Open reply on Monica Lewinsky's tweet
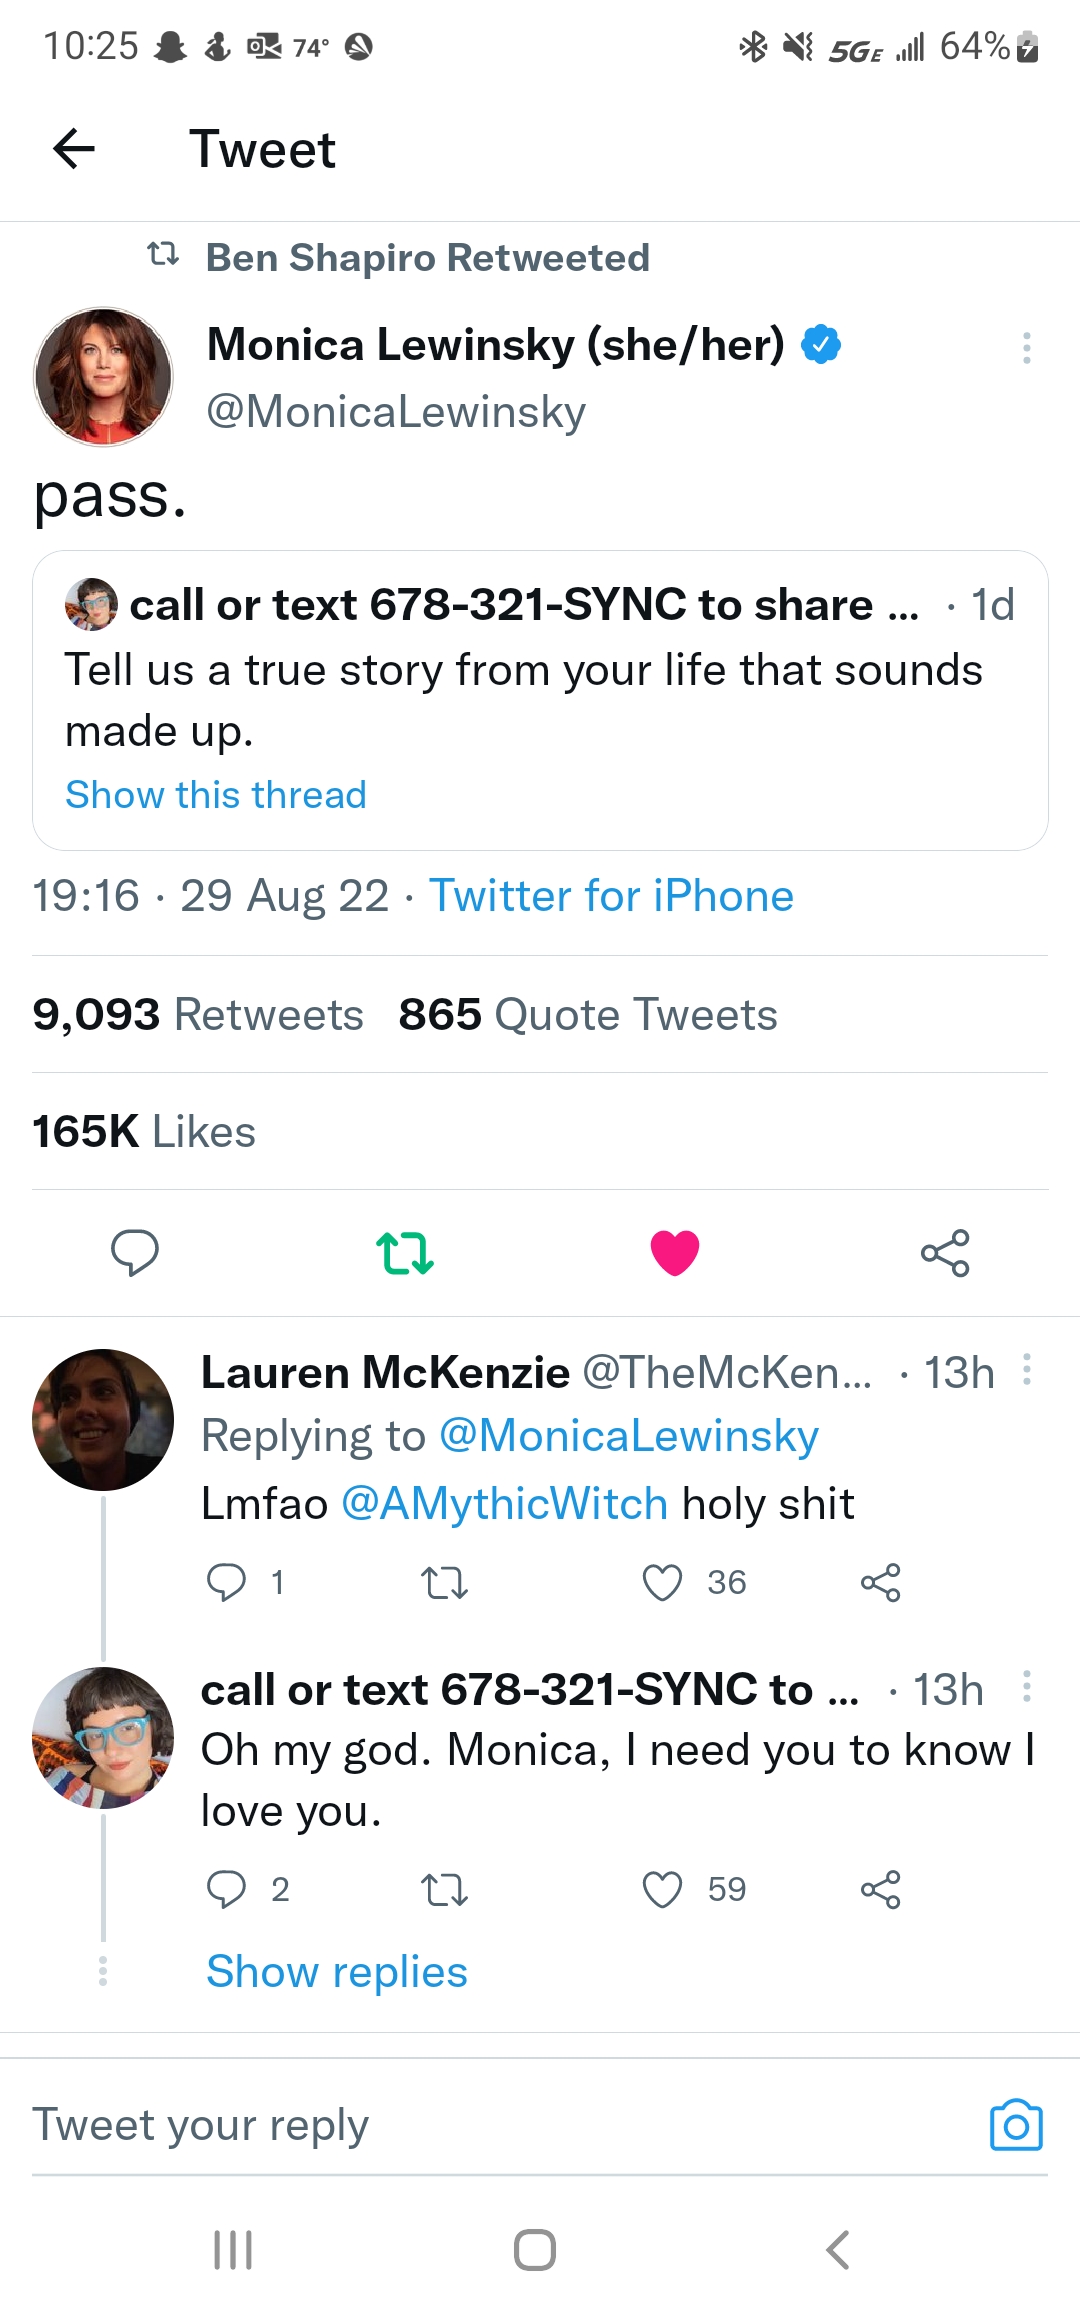The width and height of the screenshot is (1080, 2316). pos(134,1252)
